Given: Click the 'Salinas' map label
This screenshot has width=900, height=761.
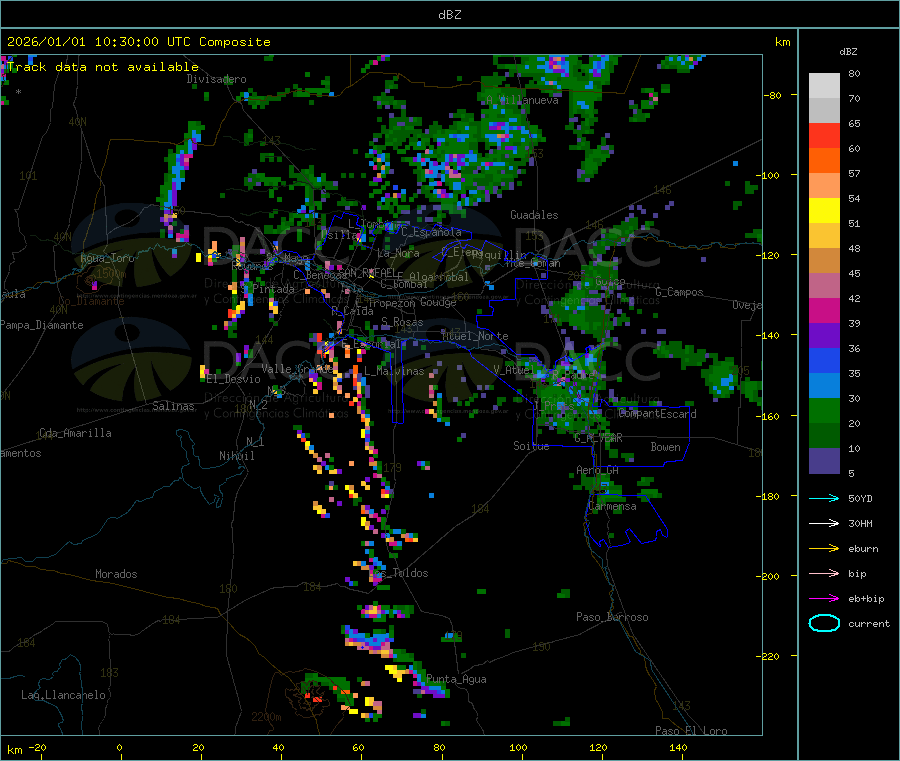Looking at the screenshot, I should click(x=173, y=406).
